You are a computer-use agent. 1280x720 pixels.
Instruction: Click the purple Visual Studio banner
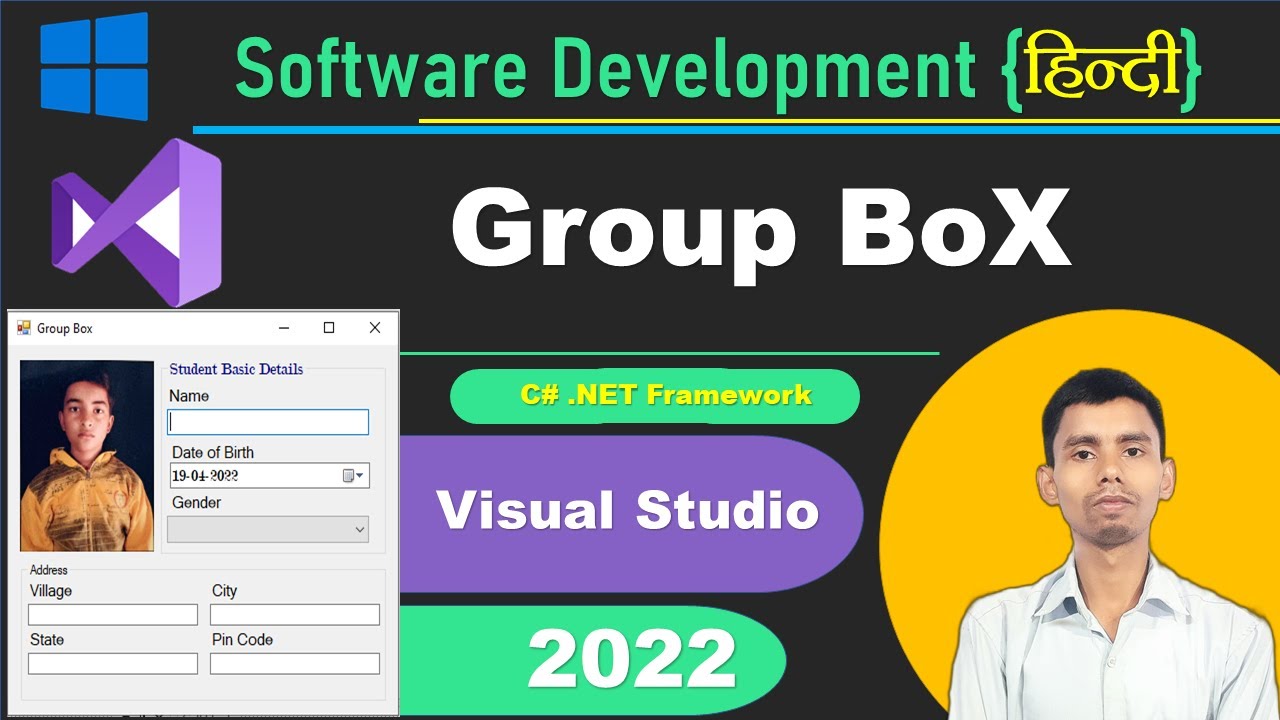630,514
